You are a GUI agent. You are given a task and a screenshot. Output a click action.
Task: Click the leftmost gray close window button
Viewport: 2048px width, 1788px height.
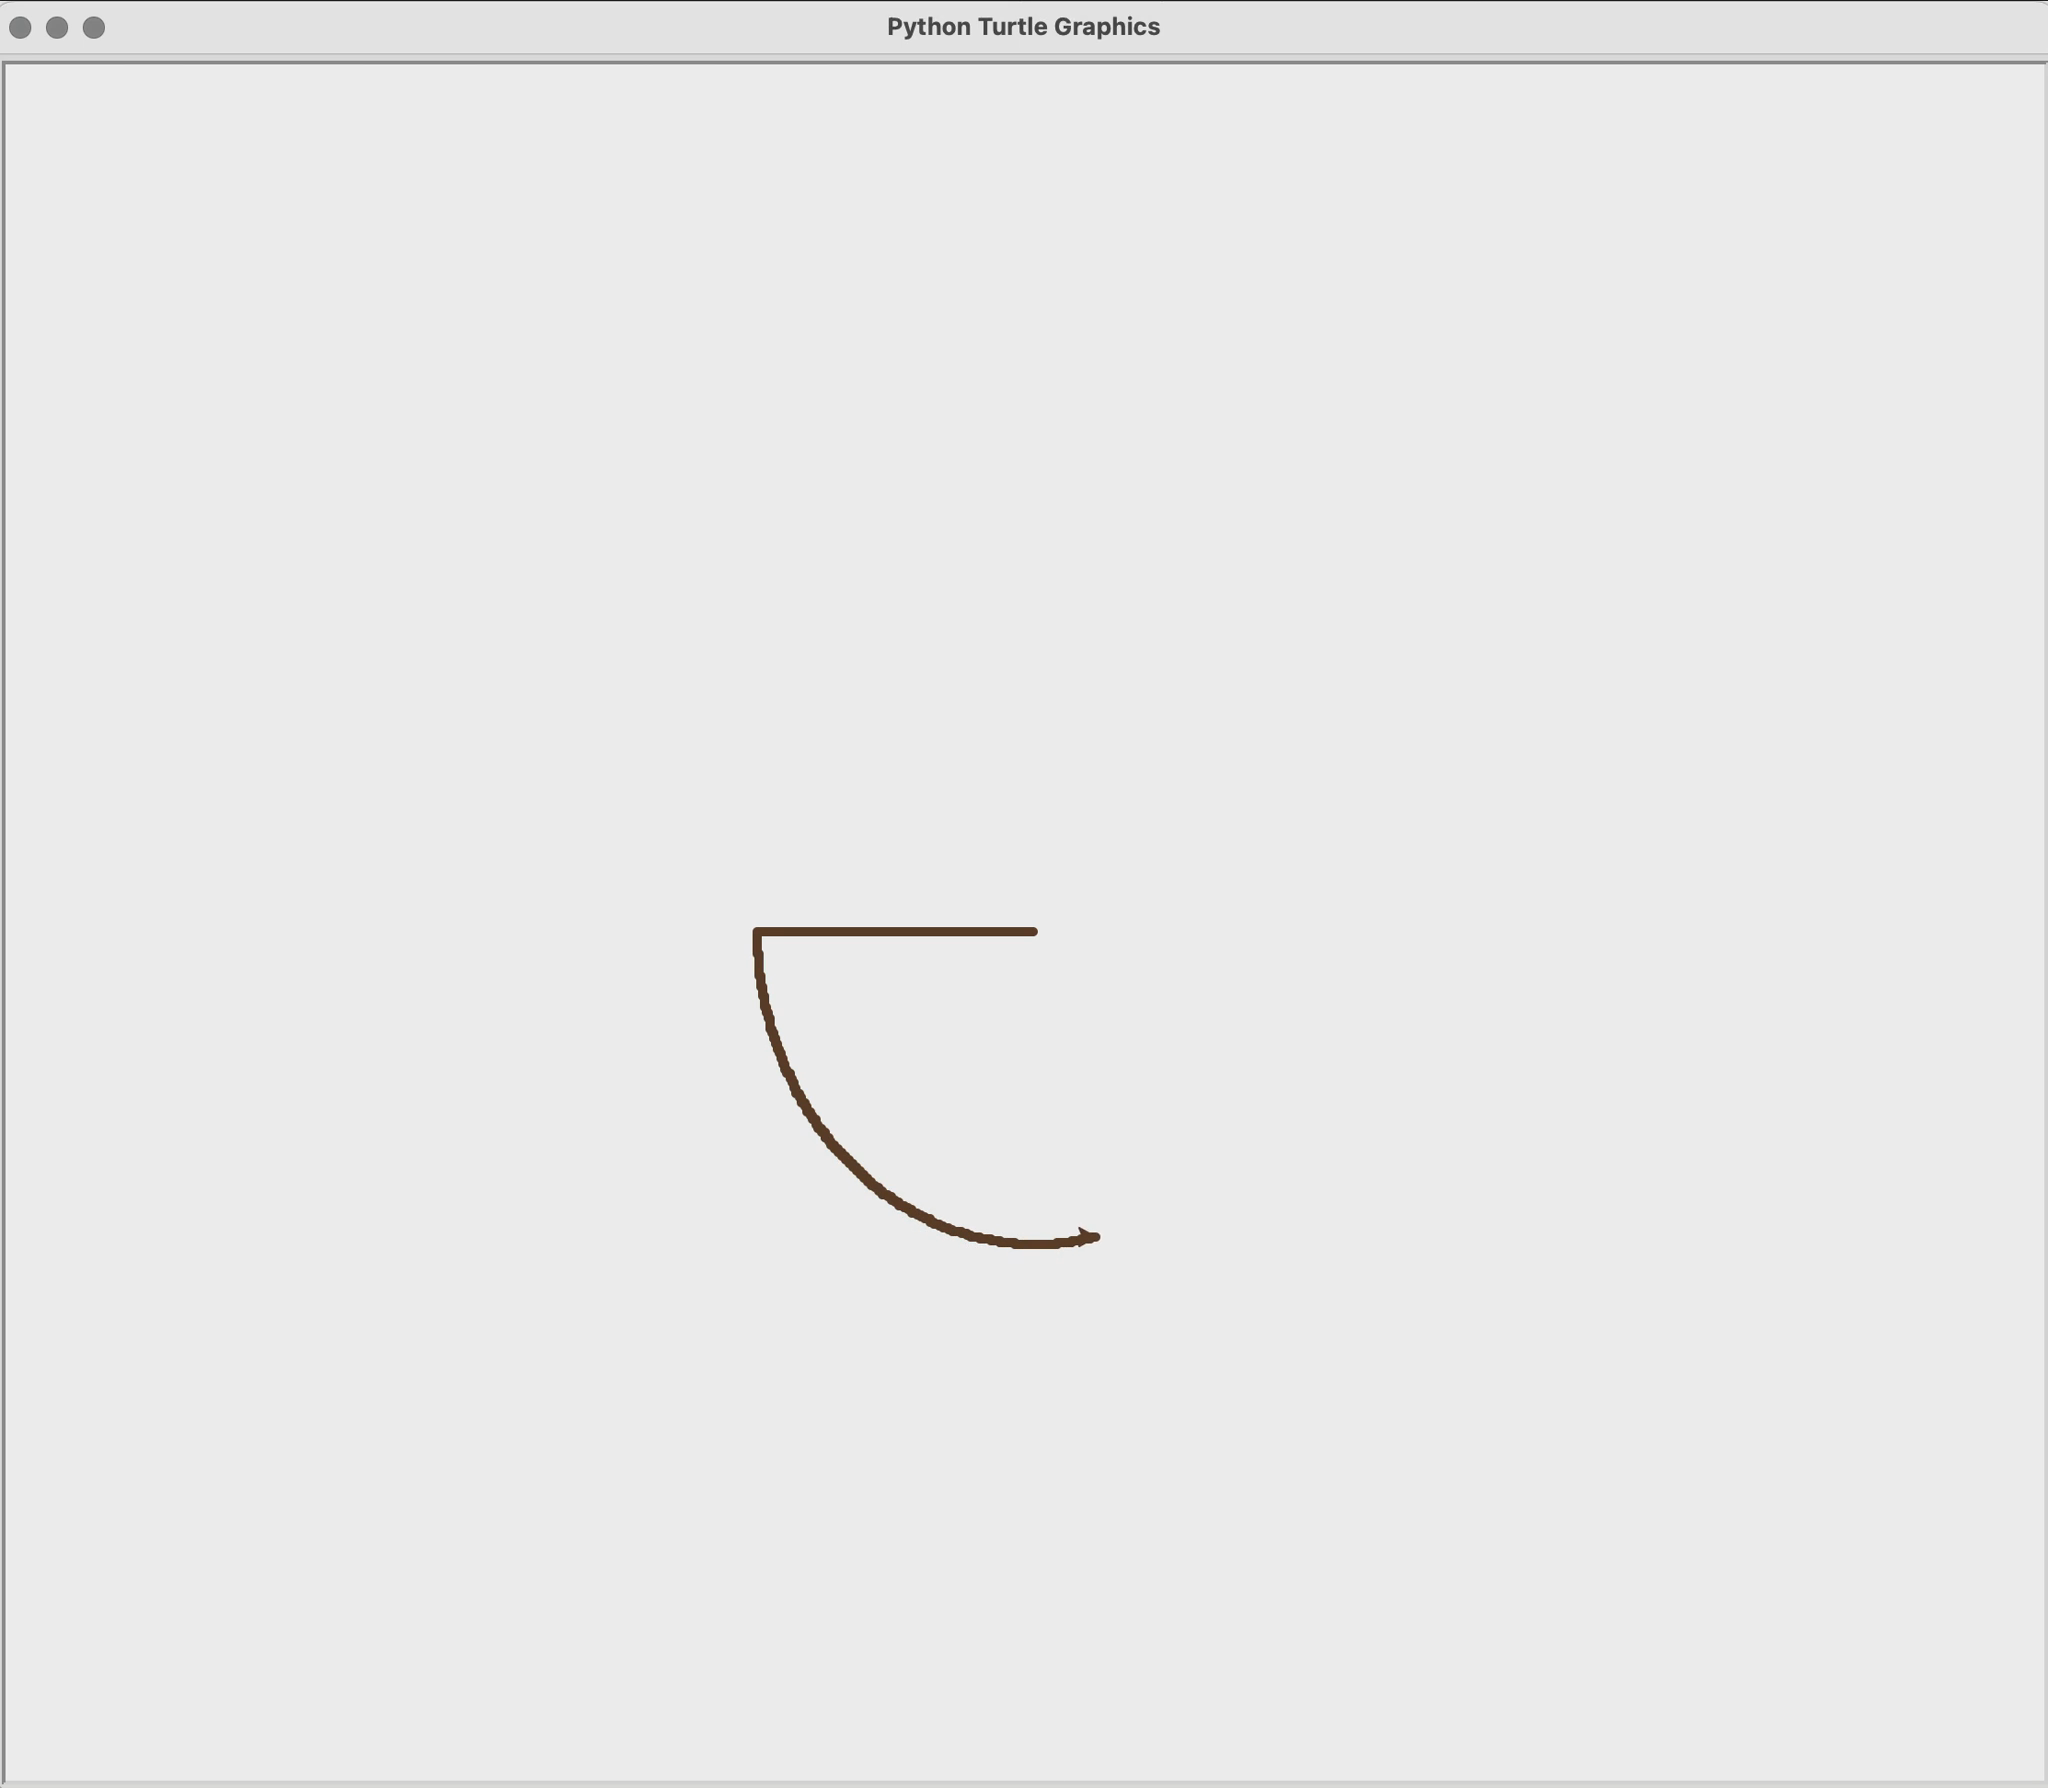pyautogui.click(x=20, y=27)
